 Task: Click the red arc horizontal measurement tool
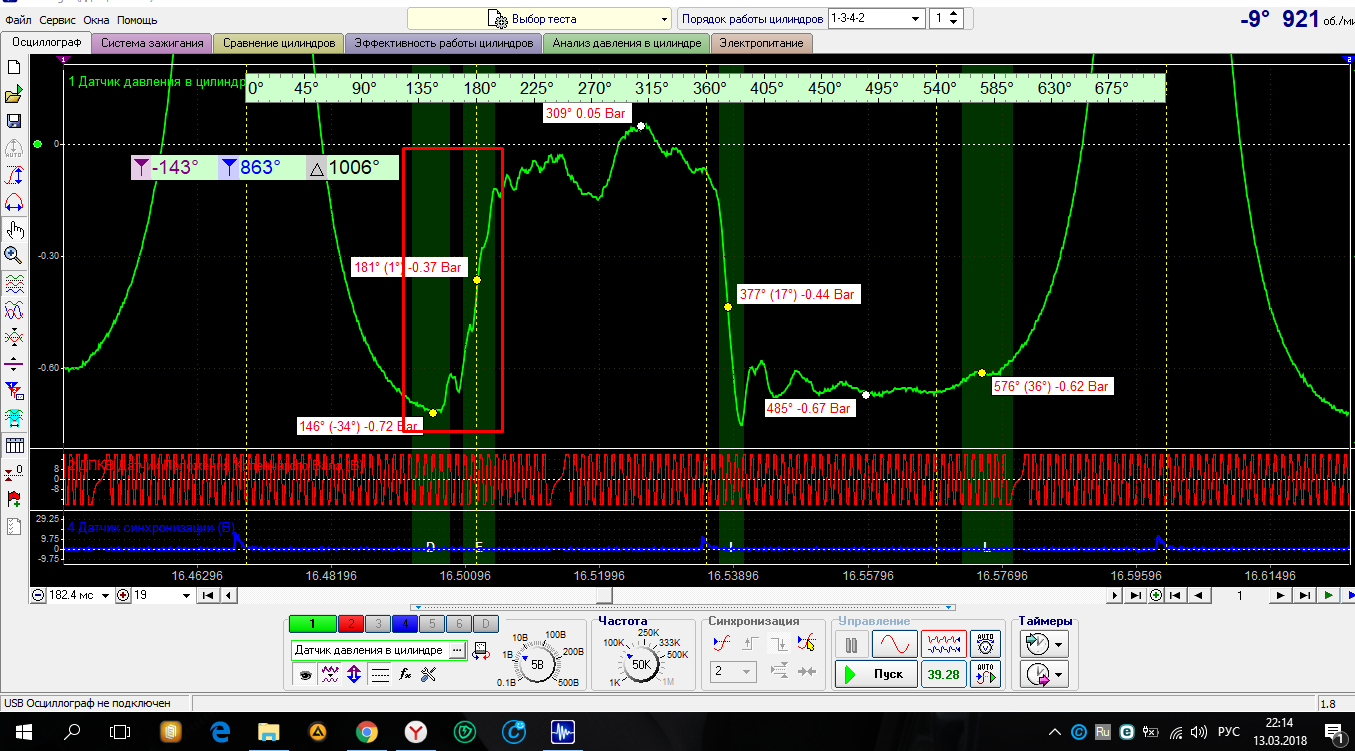(14, 203)
